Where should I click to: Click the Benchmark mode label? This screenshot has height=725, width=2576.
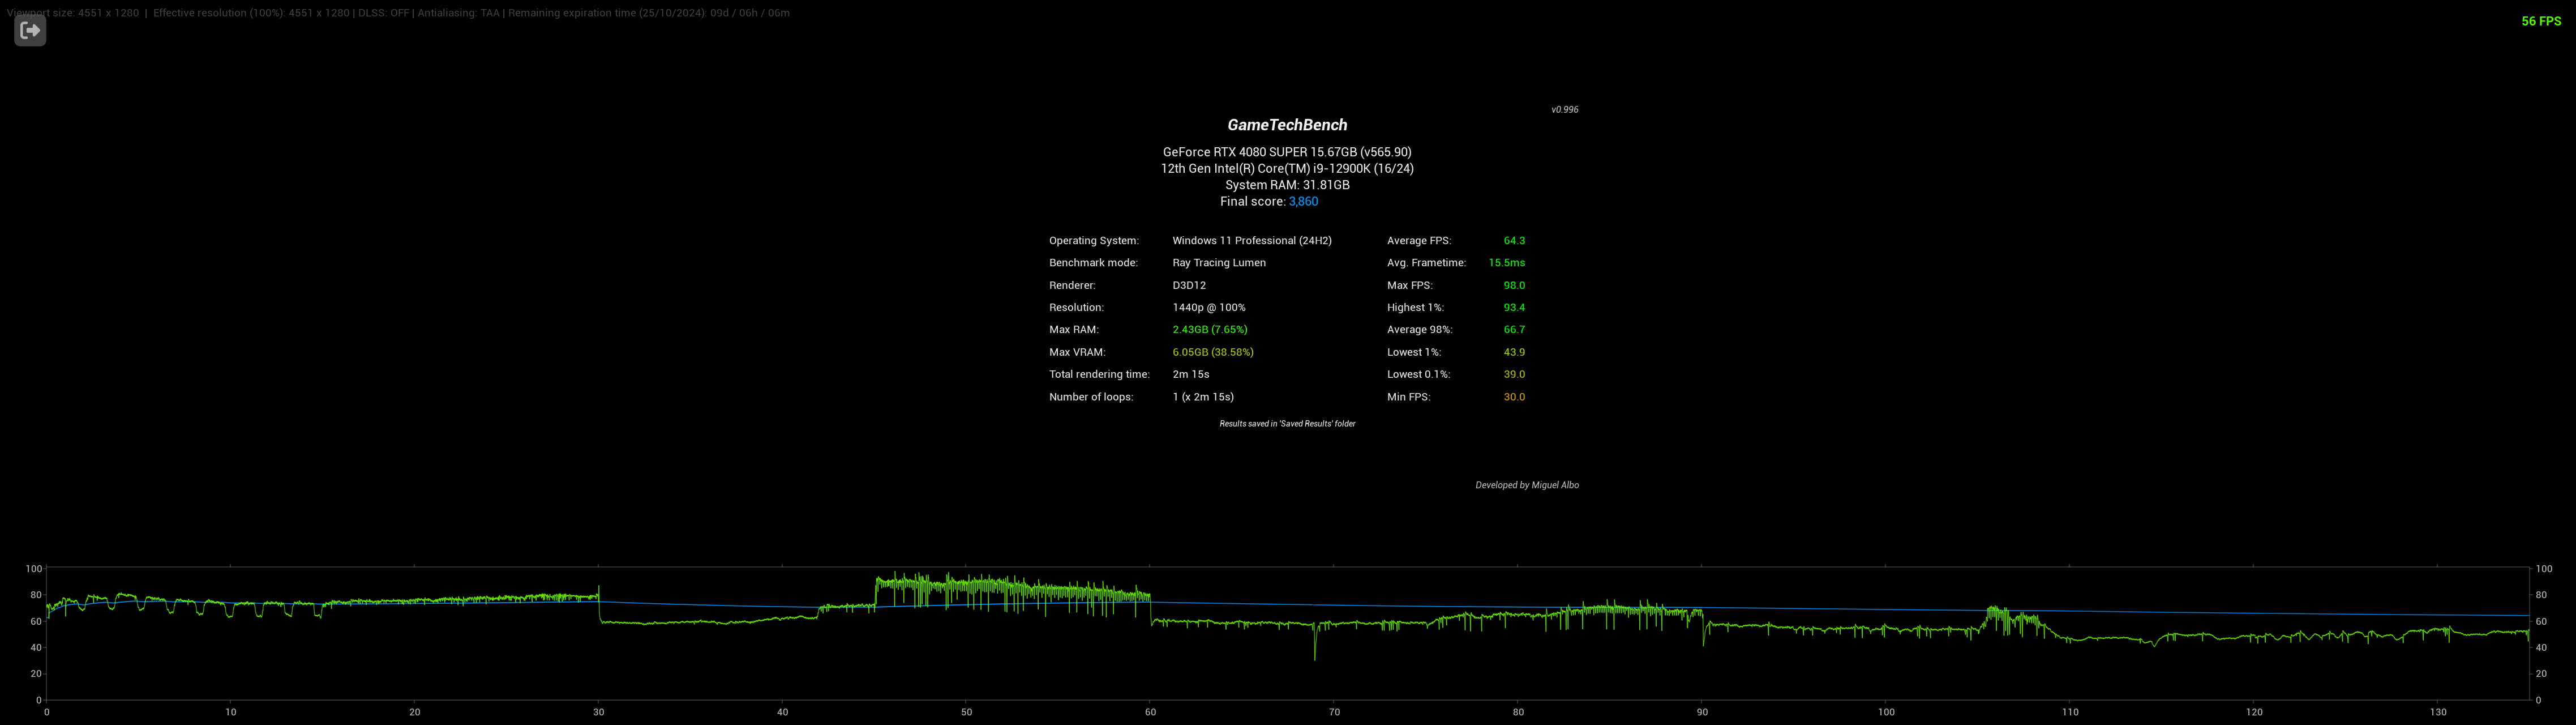click(1093, 263)
